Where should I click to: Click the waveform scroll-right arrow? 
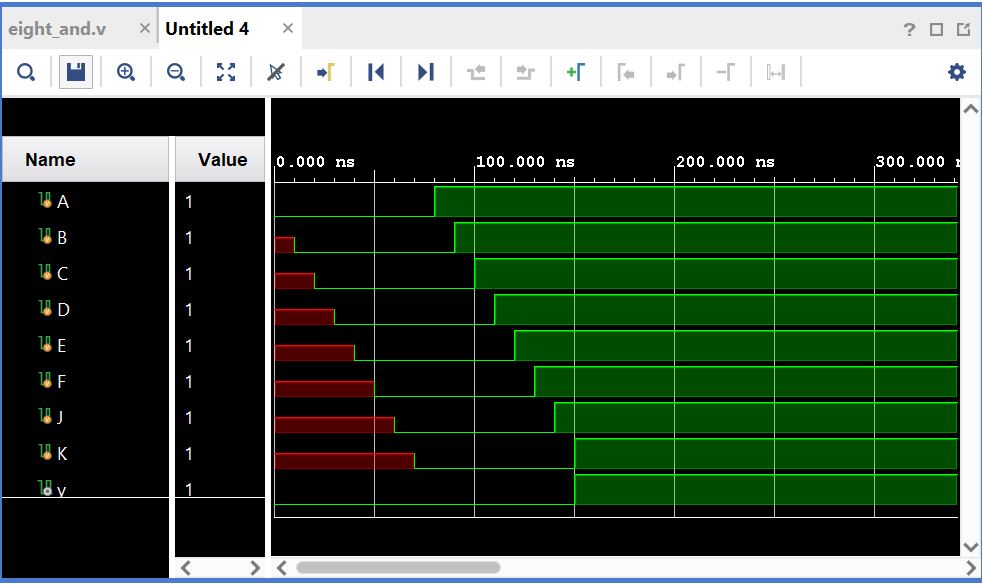point(971,568)
